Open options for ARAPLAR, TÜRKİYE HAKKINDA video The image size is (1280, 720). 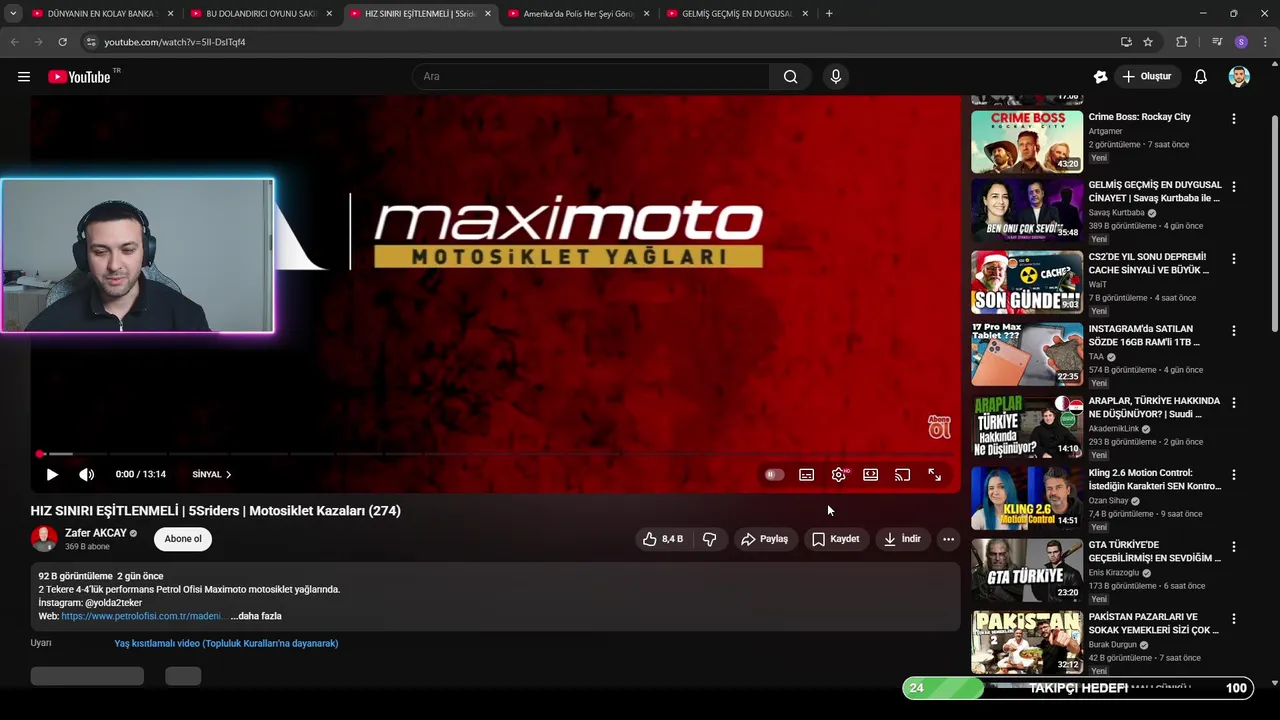point(1233,403)
